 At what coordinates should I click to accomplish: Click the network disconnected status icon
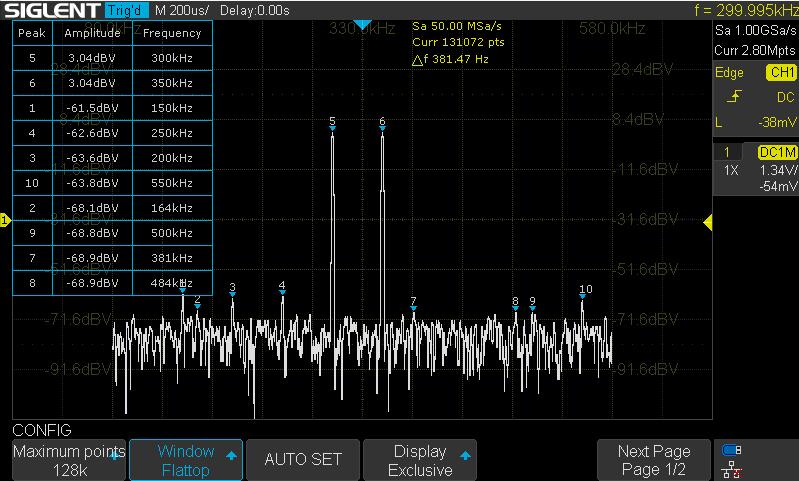732,467
